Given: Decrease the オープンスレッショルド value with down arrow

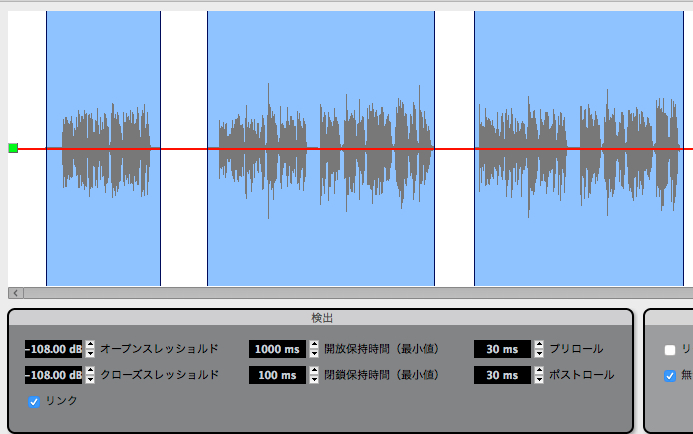Looking at the screenshot, I should click(90, 354).
